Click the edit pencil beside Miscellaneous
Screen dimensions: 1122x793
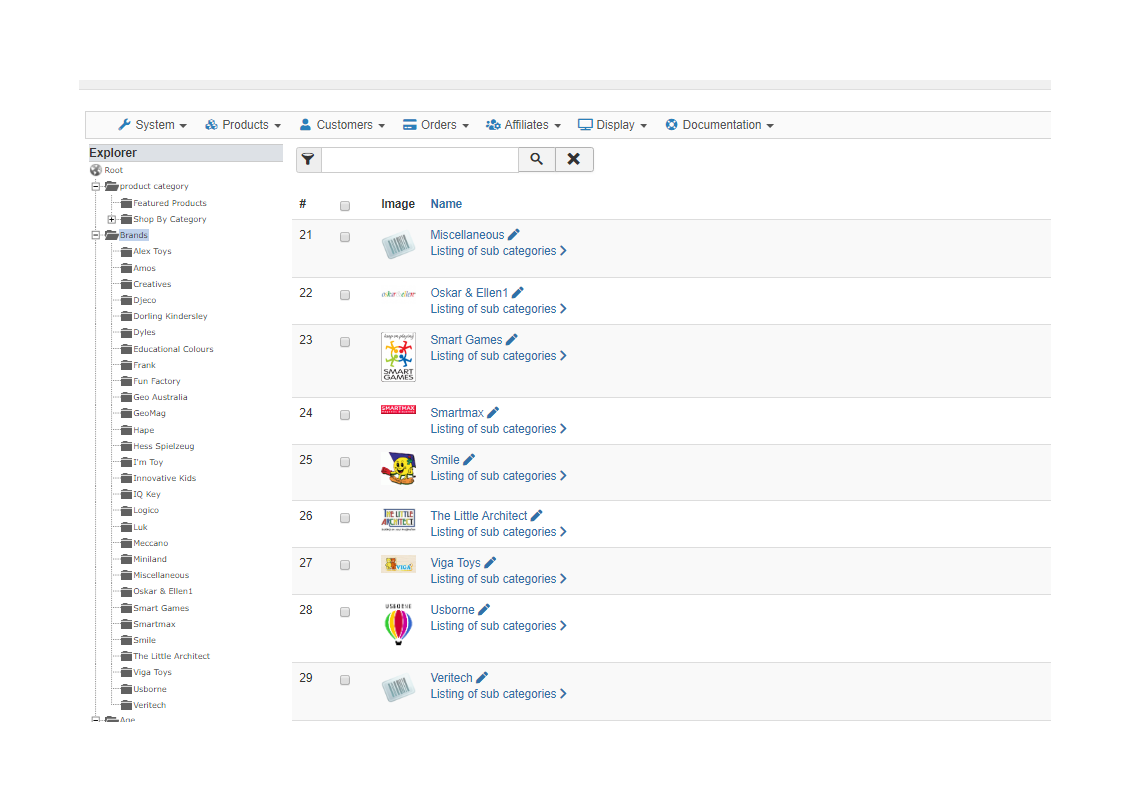coord(514,235)
